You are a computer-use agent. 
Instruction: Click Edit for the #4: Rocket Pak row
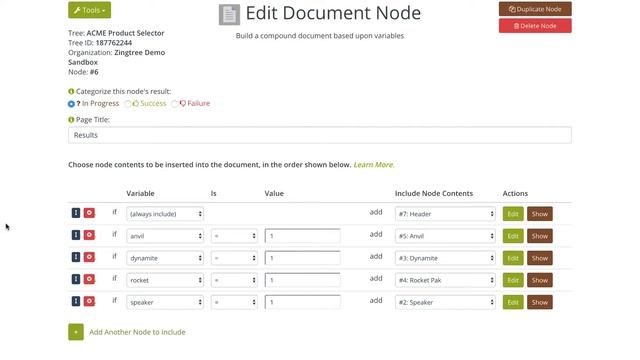513,280
